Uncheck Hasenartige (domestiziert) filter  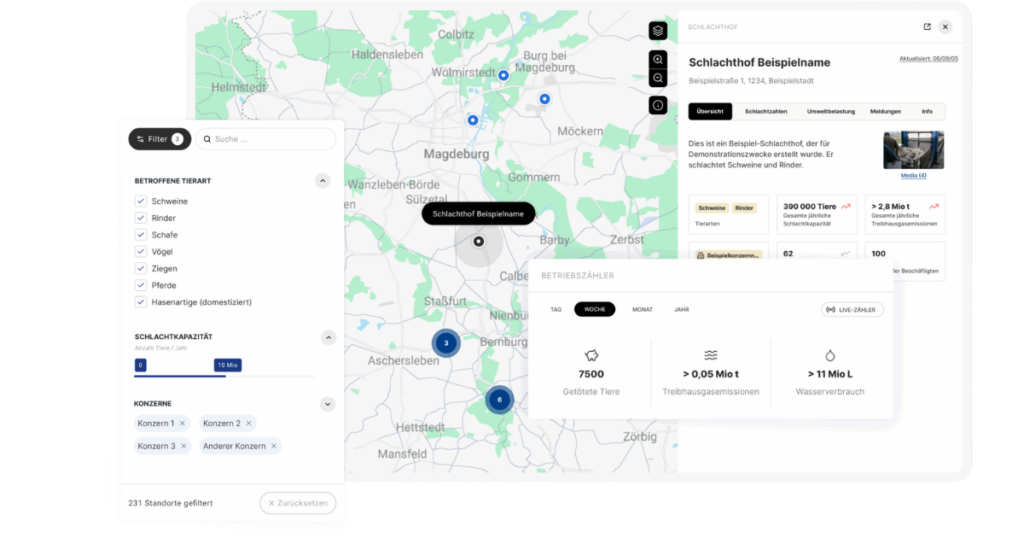pyautogui.click(x=141, y=302)
